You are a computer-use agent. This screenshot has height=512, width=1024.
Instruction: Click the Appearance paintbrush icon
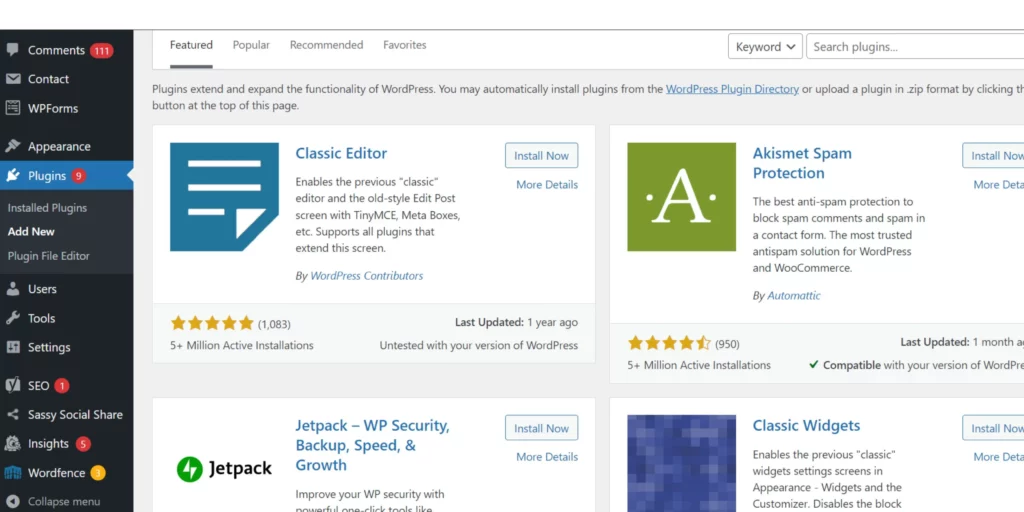point(12,146)
